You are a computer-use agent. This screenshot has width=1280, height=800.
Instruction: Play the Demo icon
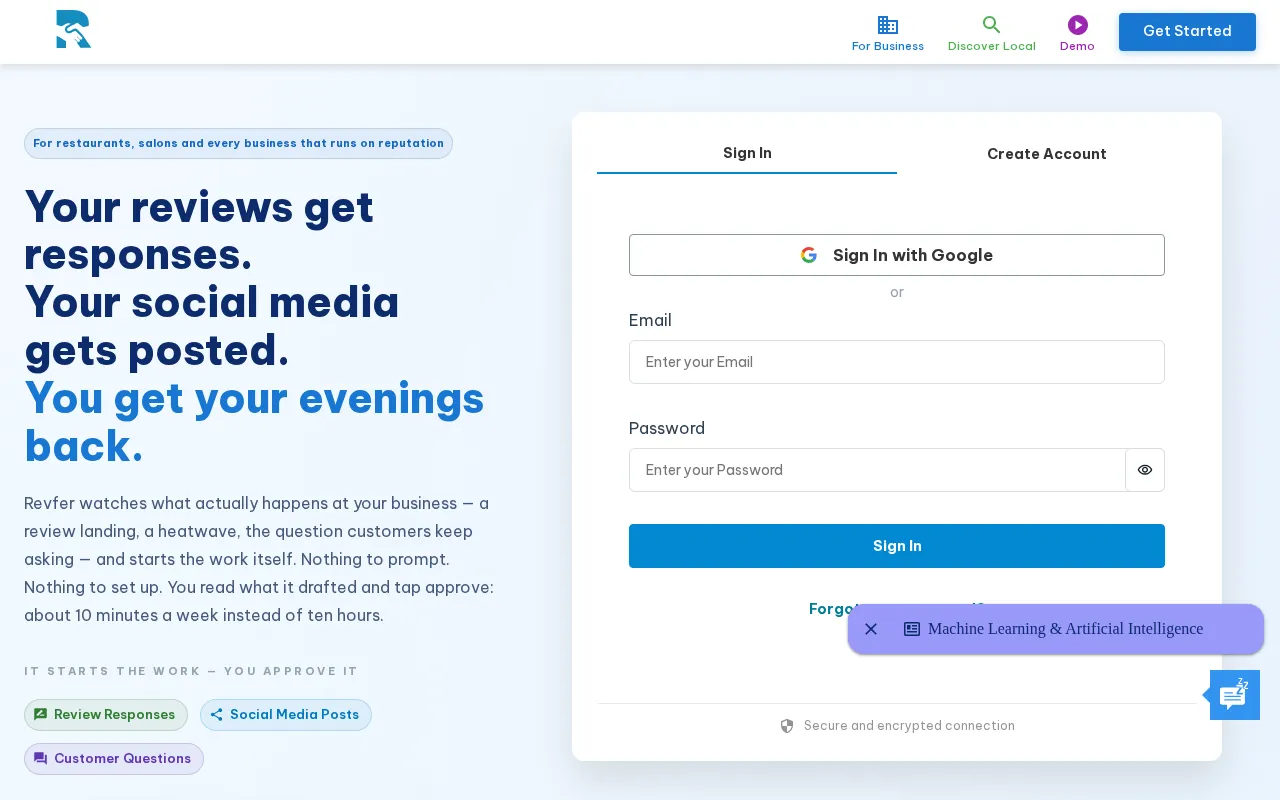pos(1077,25)
